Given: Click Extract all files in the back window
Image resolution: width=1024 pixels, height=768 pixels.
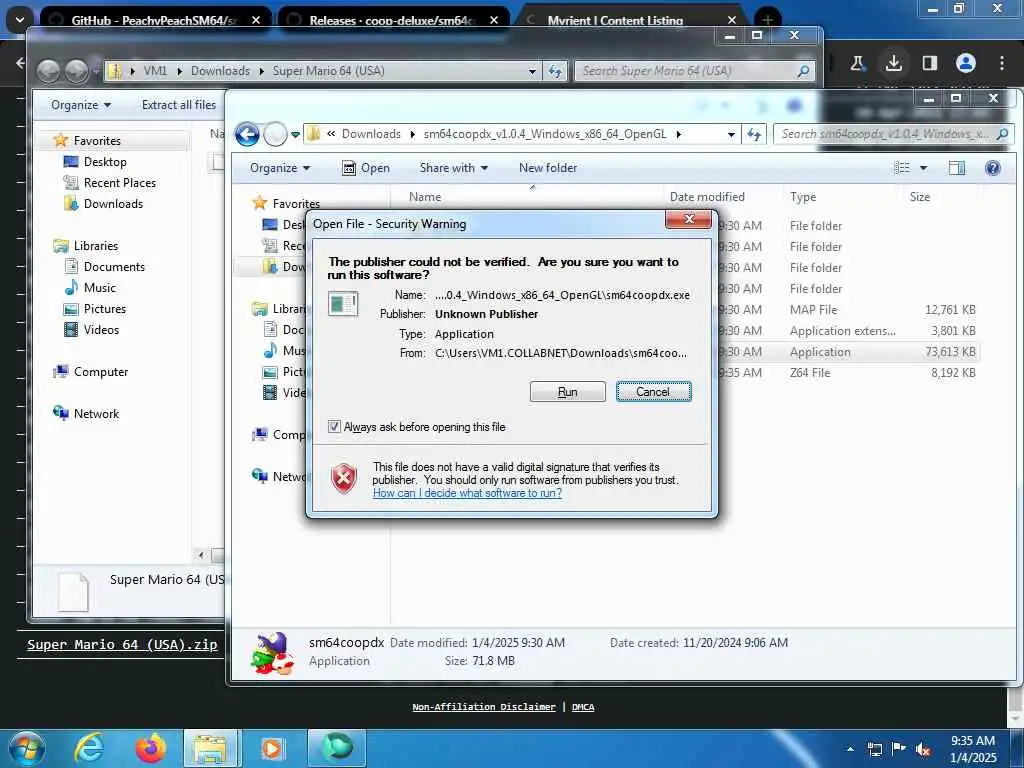Looking at the screenshot, I should tap(178, 105).
